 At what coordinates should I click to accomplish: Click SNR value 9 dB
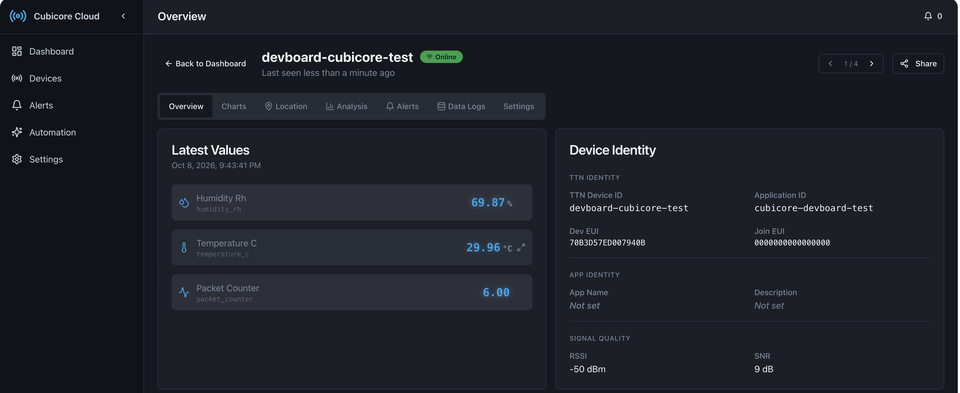click(763, 369)
